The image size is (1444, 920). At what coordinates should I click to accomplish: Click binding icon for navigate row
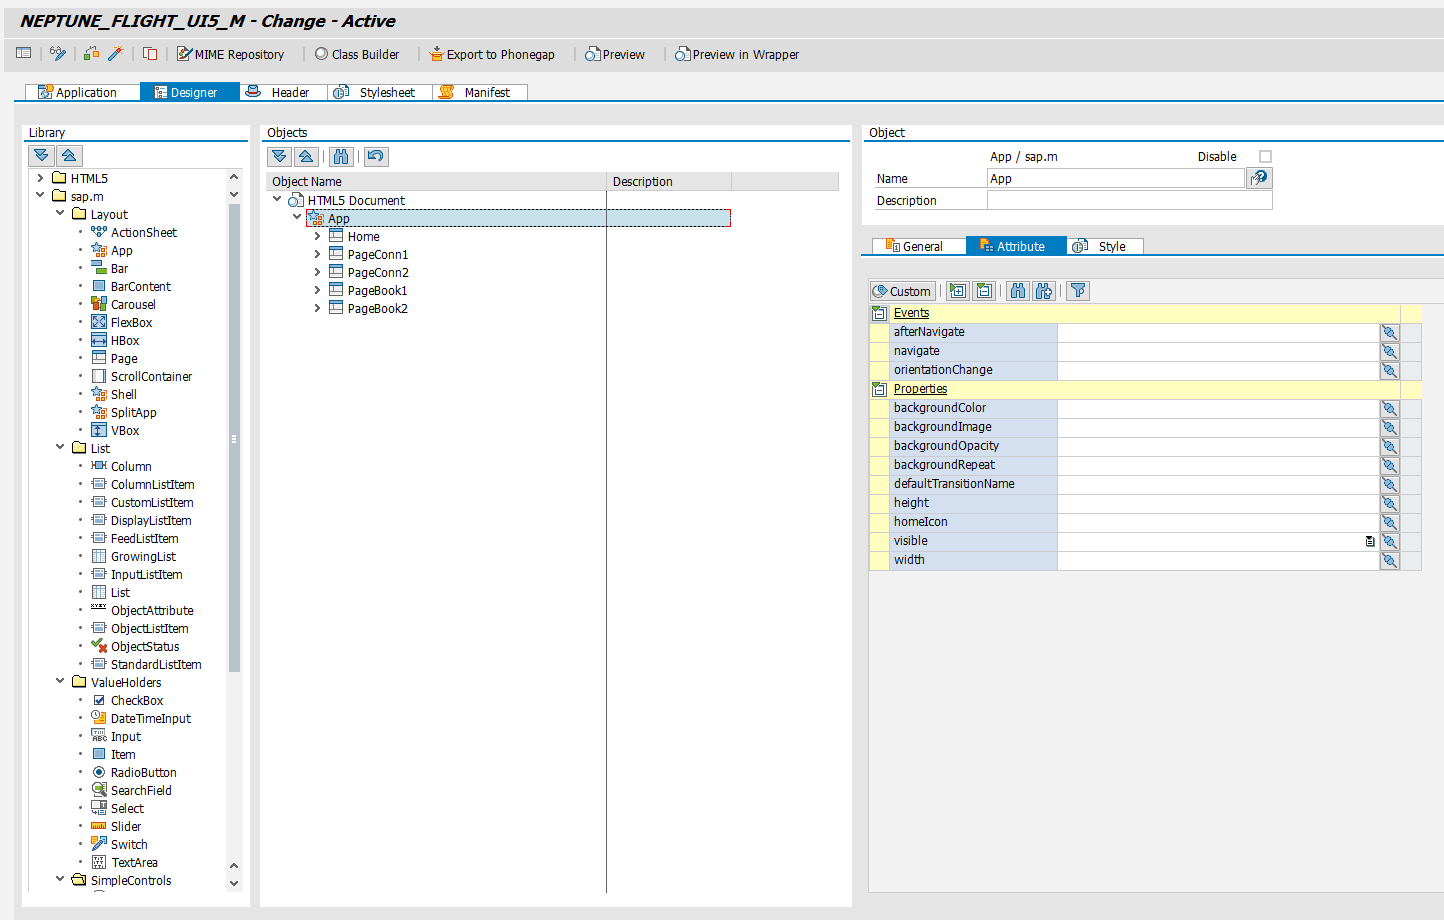(x=1390, y=351)
